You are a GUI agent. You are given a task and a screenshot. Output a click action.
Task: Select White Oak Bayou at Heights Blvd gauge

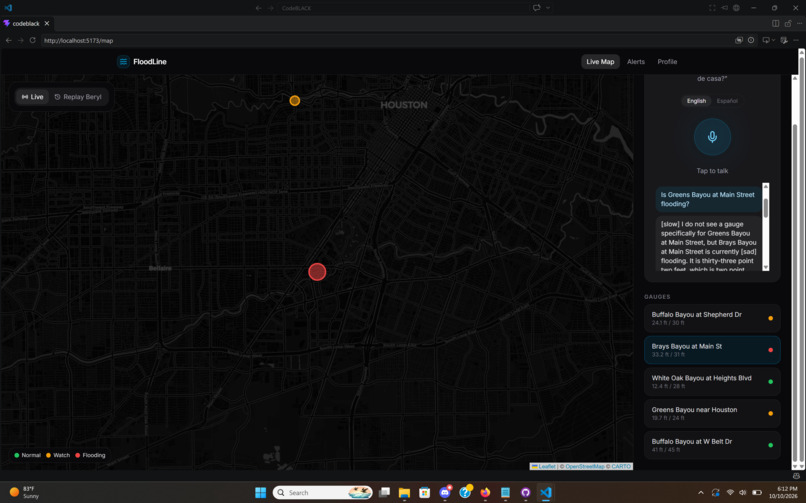(712, 382)
